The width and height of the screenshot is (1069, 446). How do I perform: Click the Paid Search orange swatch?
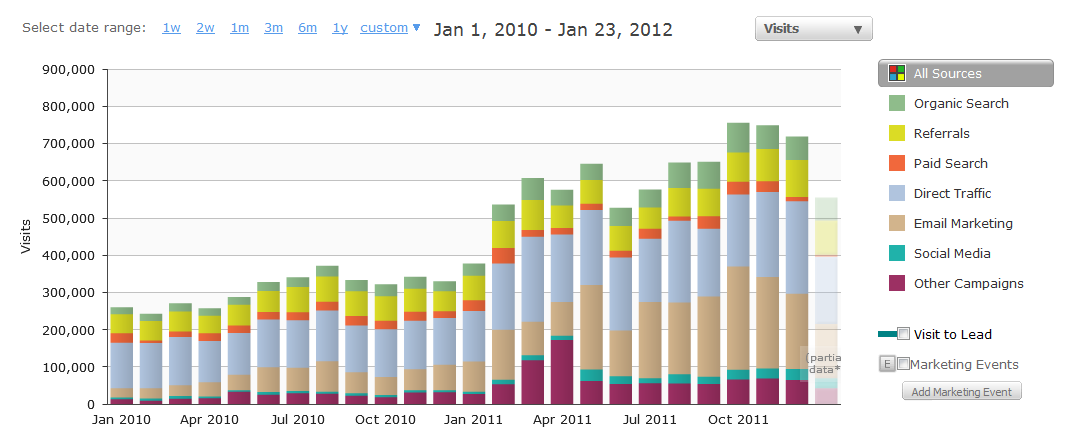897,164
